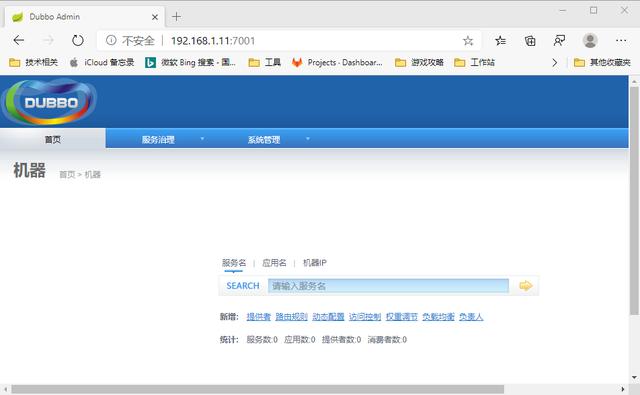Screen dimensions: 640x395
Task: Click the 服务数:0 statistic
Action: (262, 340)
